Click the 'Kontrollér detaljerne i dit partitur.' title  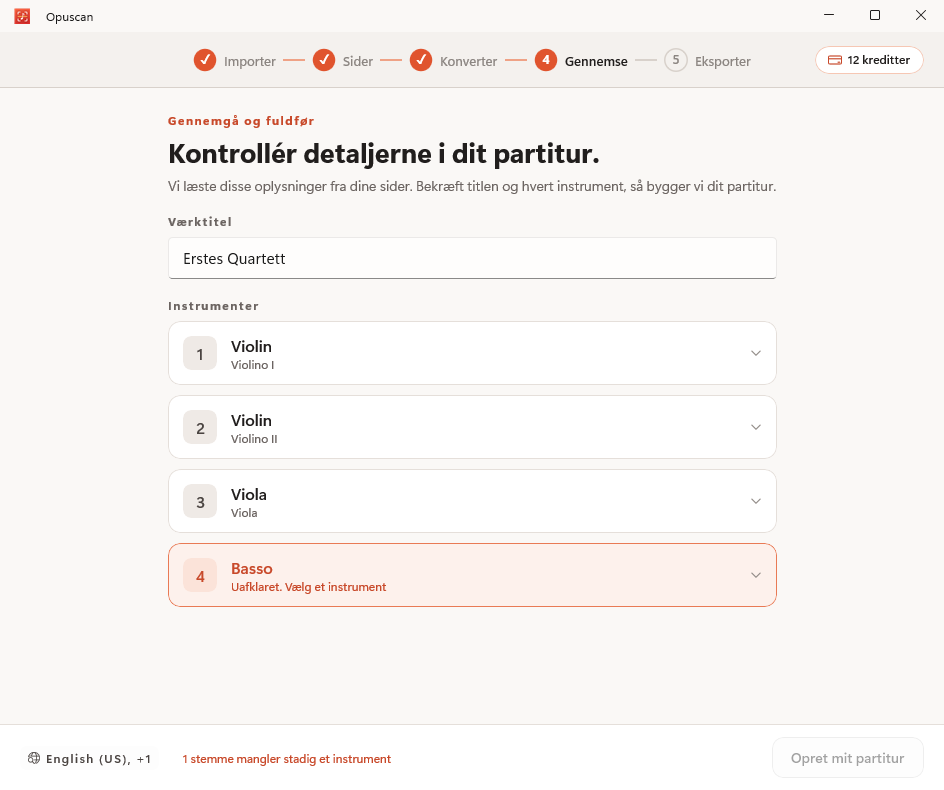tap(384, 154)
